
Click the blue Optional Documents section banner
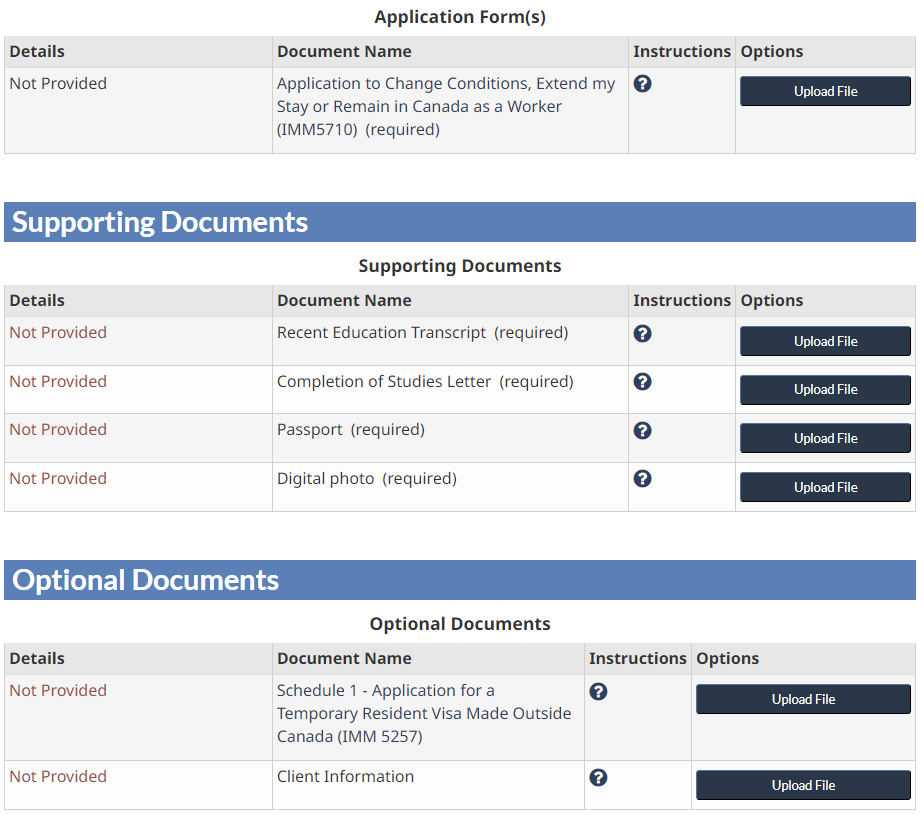tap(460, 580)
